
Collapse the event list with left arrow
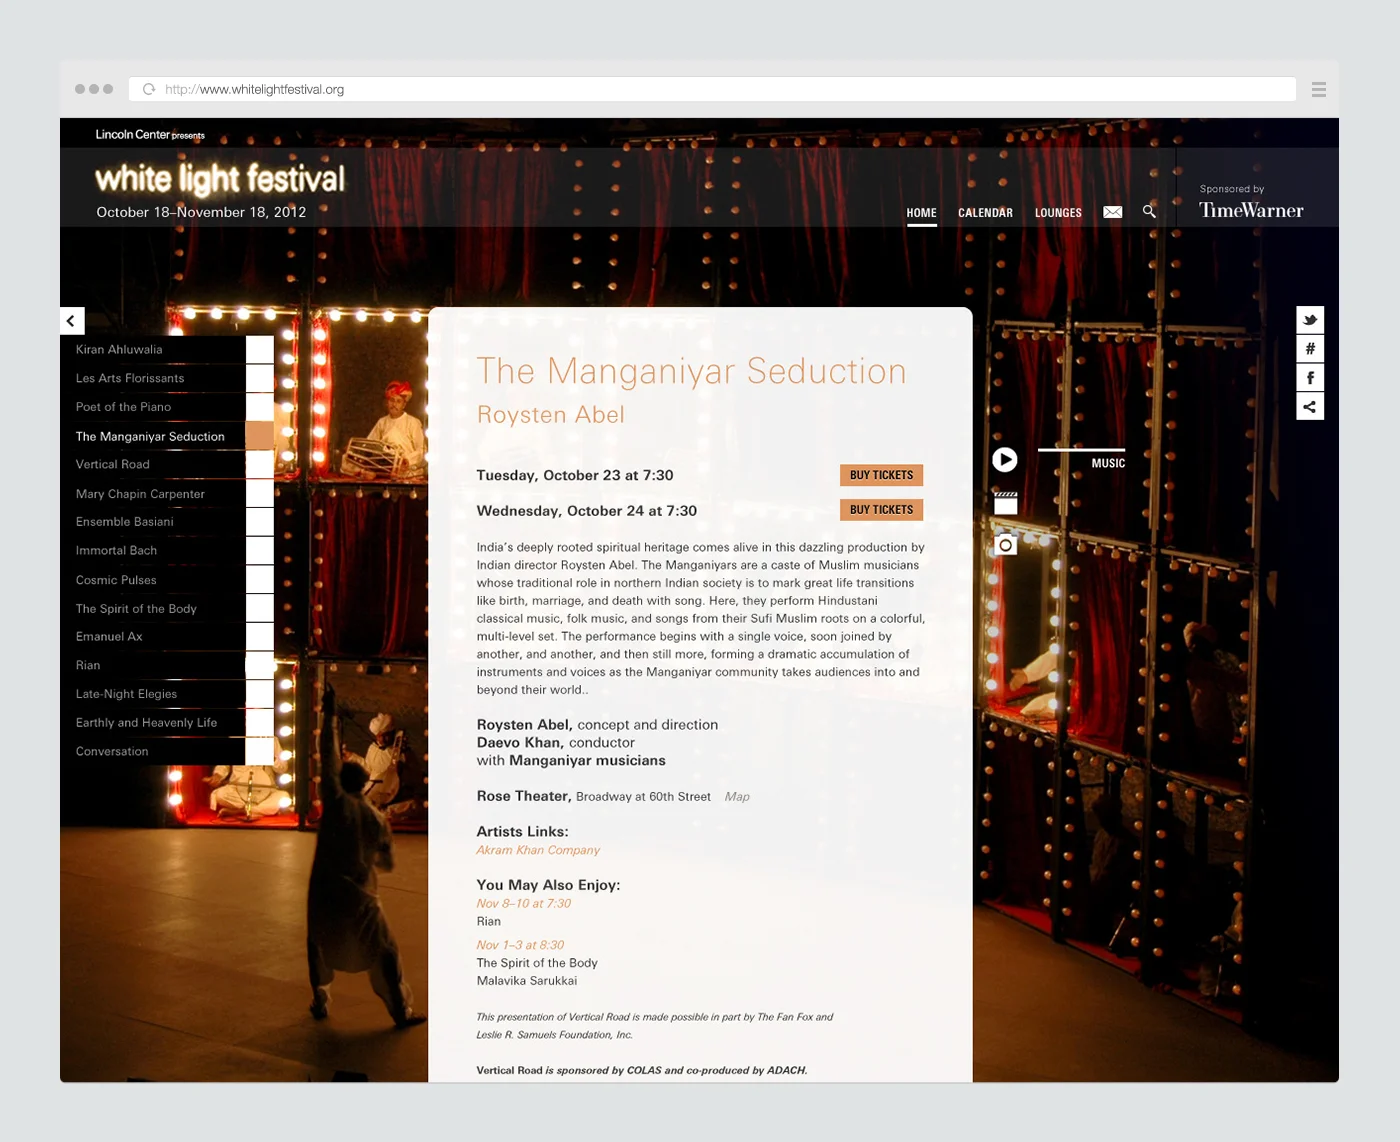pos(71,320)
